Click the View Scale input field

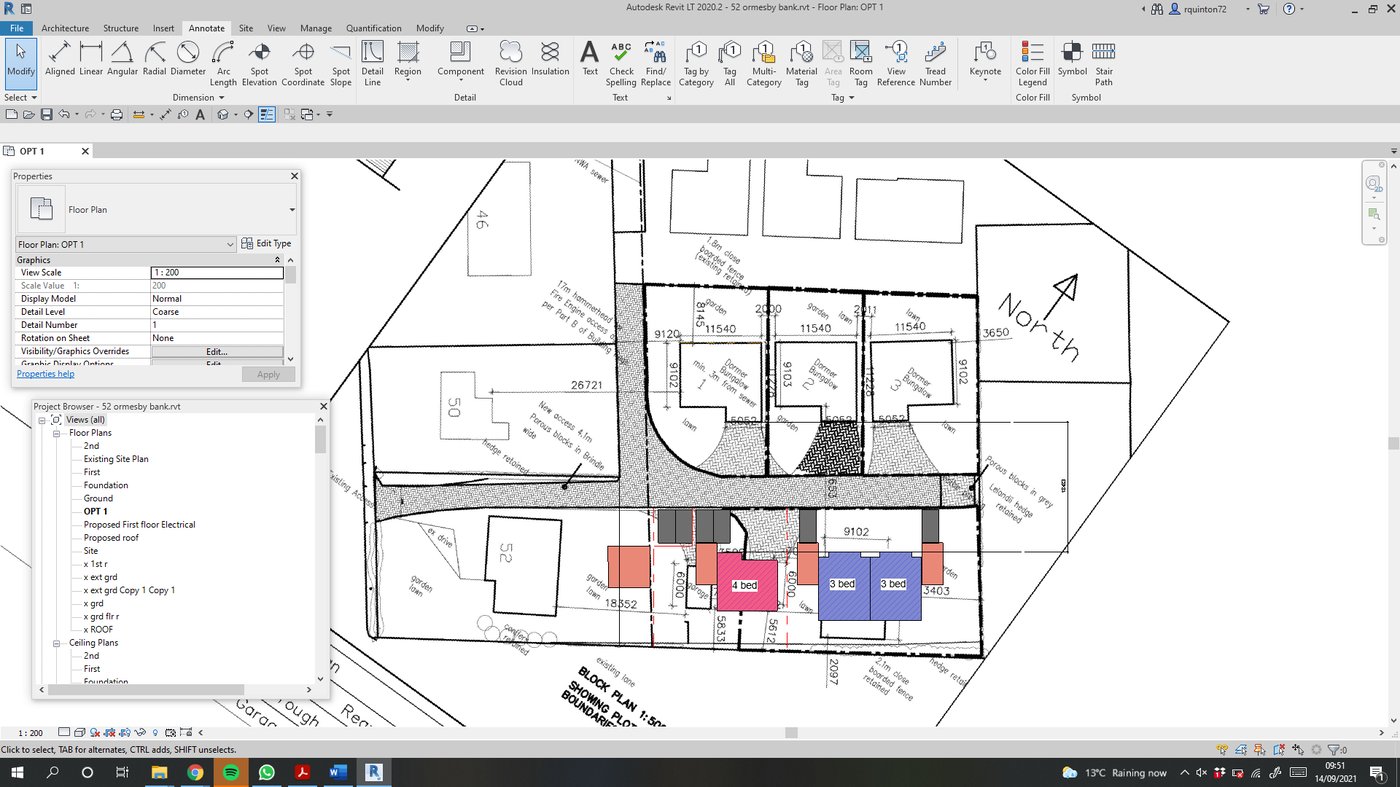point(217,273)
